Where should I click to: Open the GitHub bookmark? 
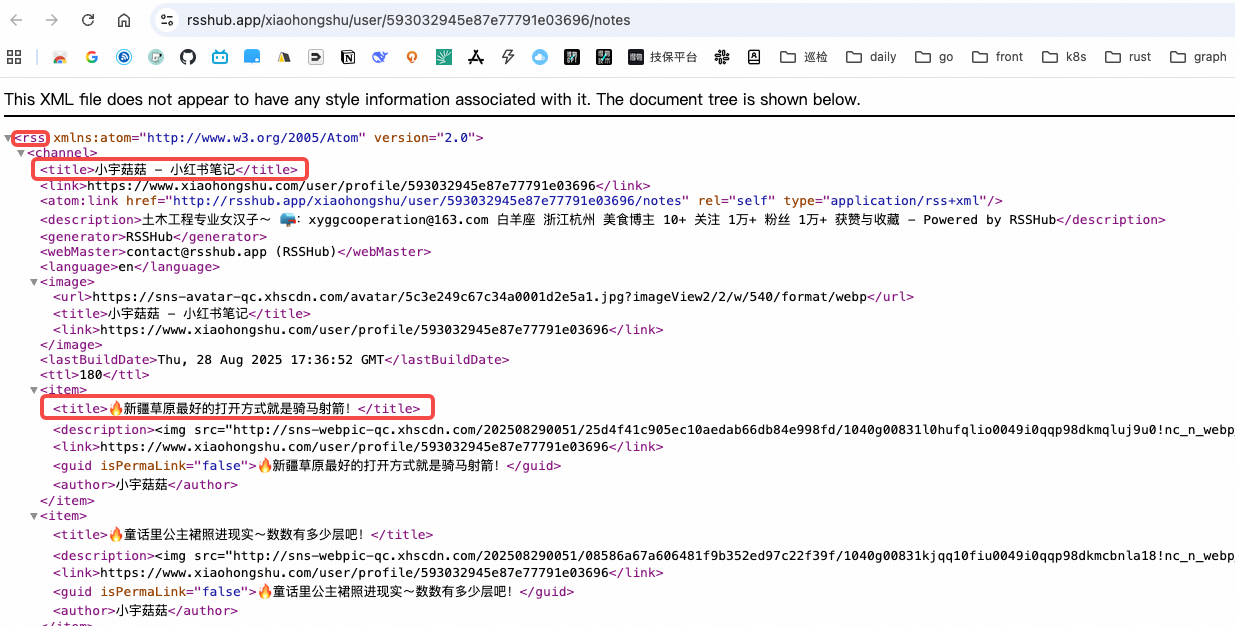(x=188, y=57)
